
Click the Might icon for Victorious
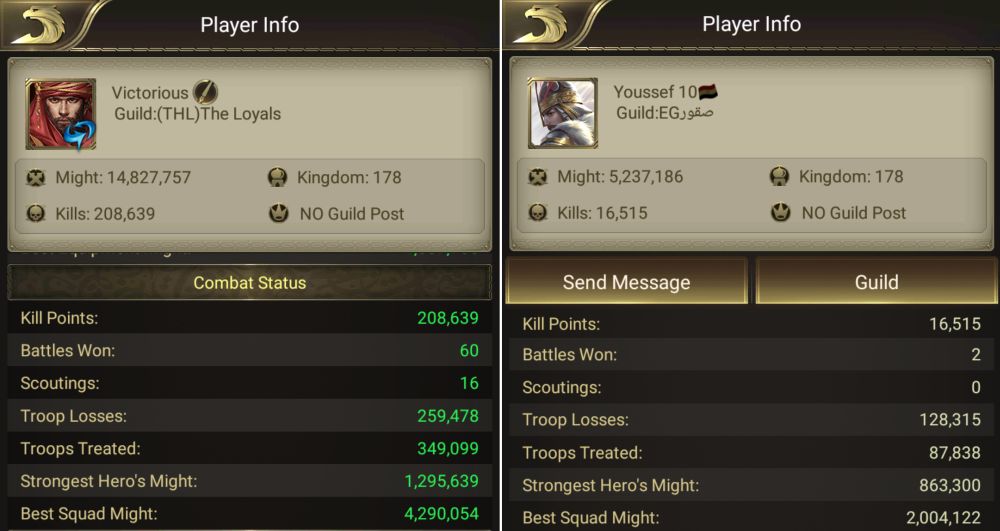[36, 178]
